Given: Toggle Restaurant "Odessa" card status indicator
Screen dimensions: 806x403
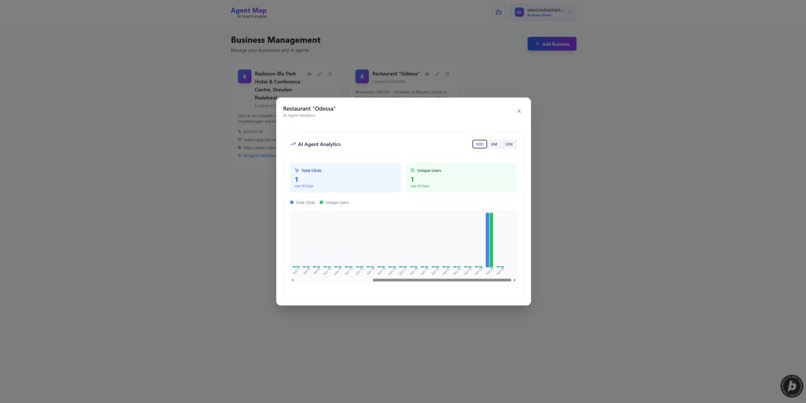Looking at the screenshot, I should click(427, 74).
